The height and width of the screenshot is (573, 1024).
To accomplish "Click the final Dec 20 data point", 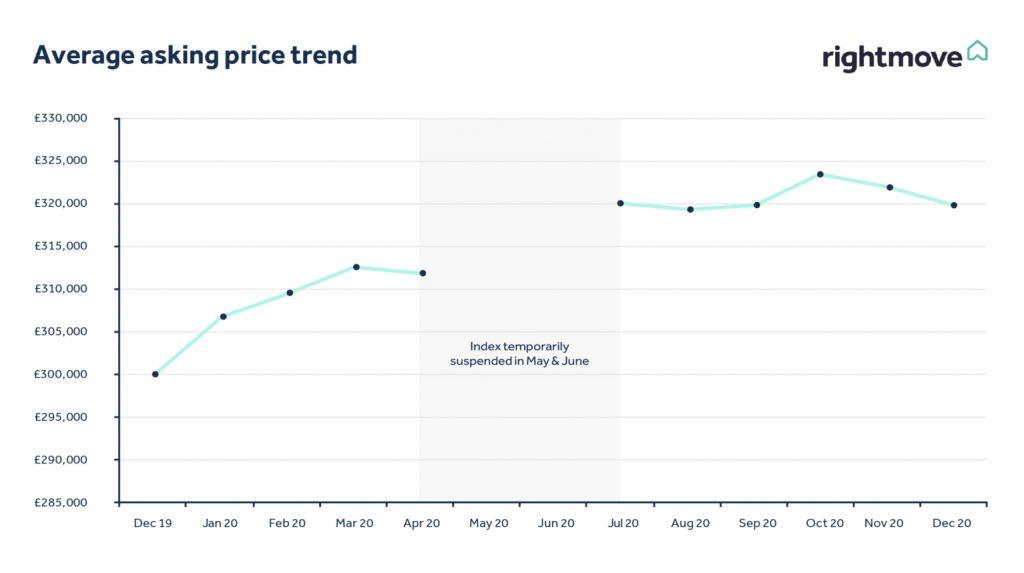I will point(954,205).
